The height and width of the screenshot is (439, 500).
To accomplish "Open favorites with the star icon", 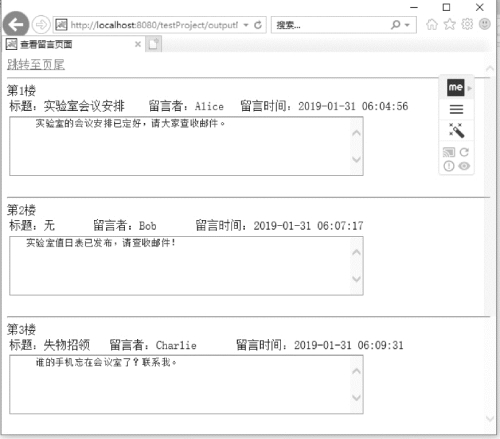I will [450, 24].
